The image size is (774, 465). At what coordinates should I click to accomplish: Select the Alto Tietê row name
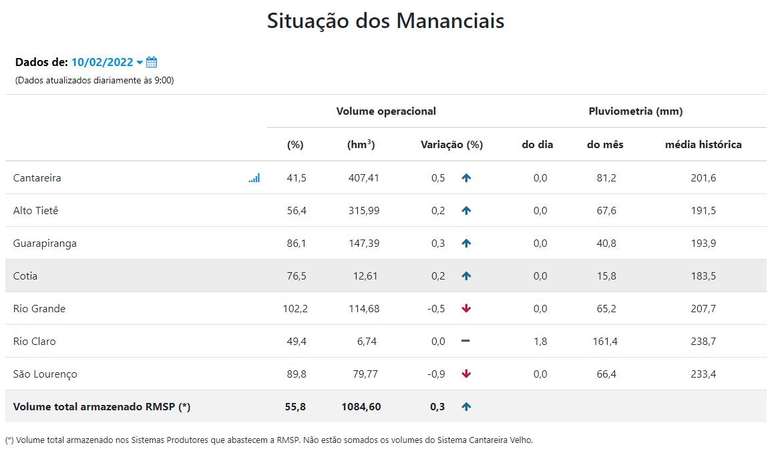(36, 211)
